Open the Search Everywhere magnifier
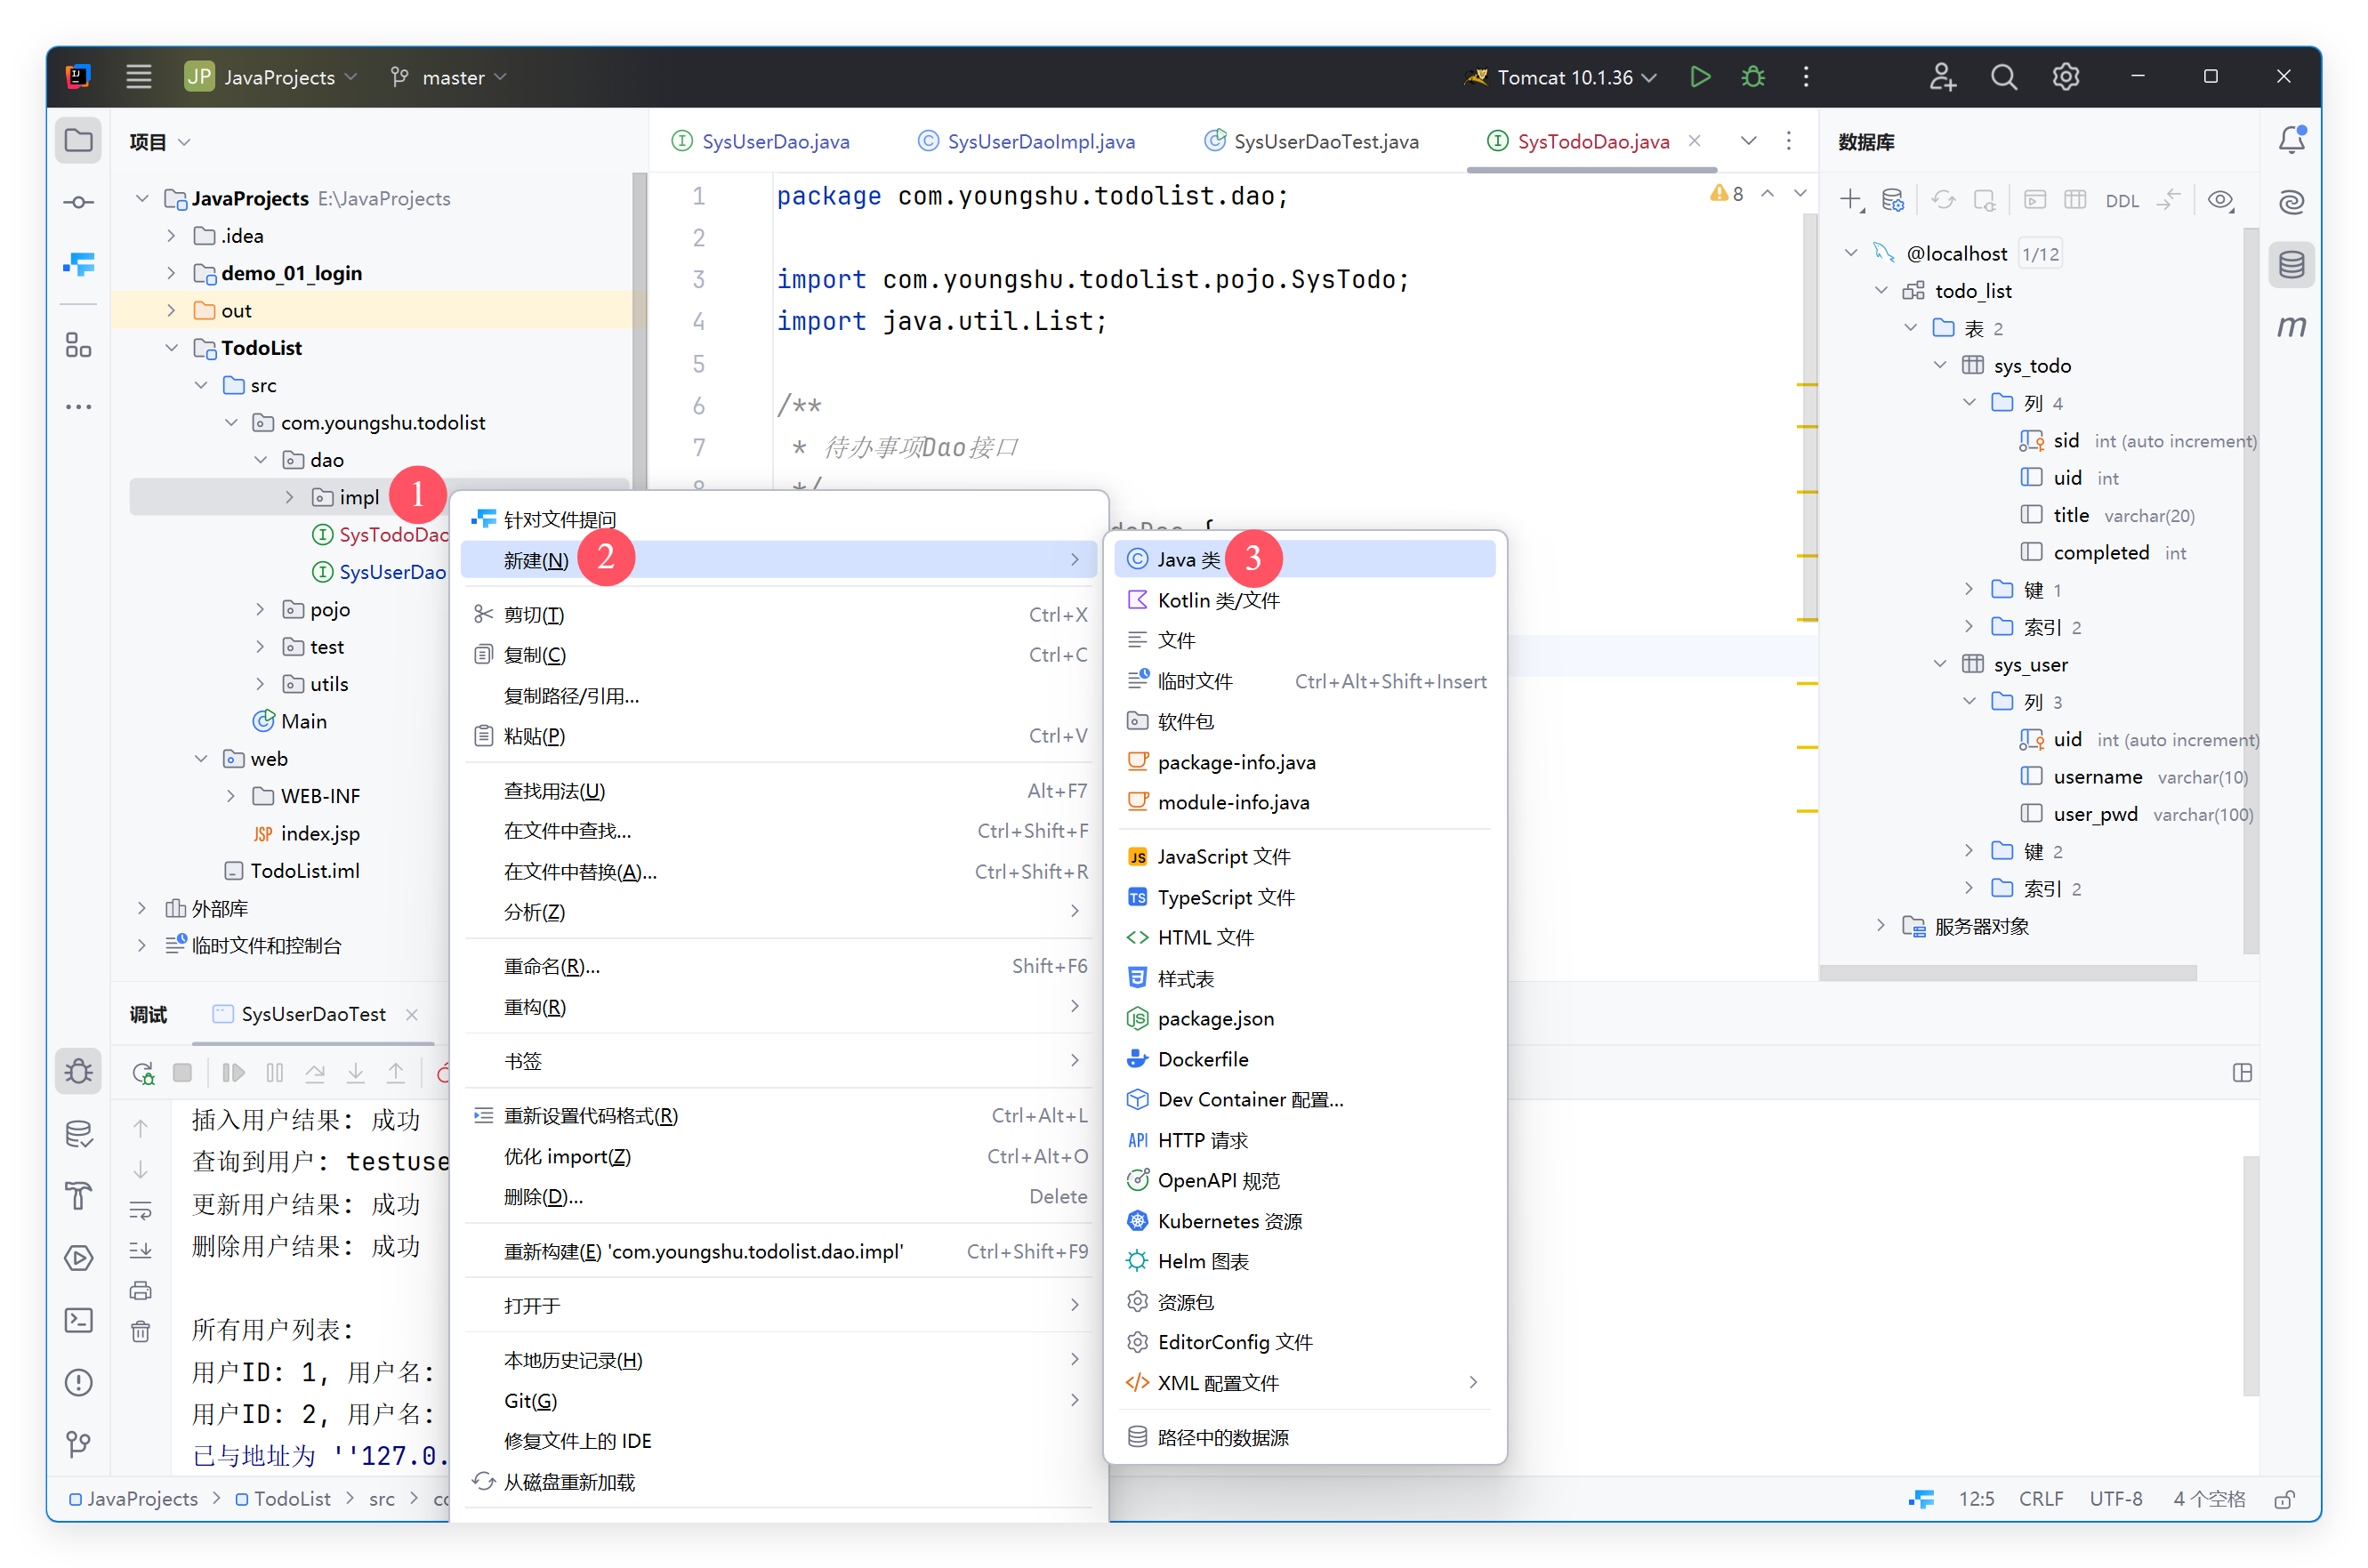 tap(2003, 77)
